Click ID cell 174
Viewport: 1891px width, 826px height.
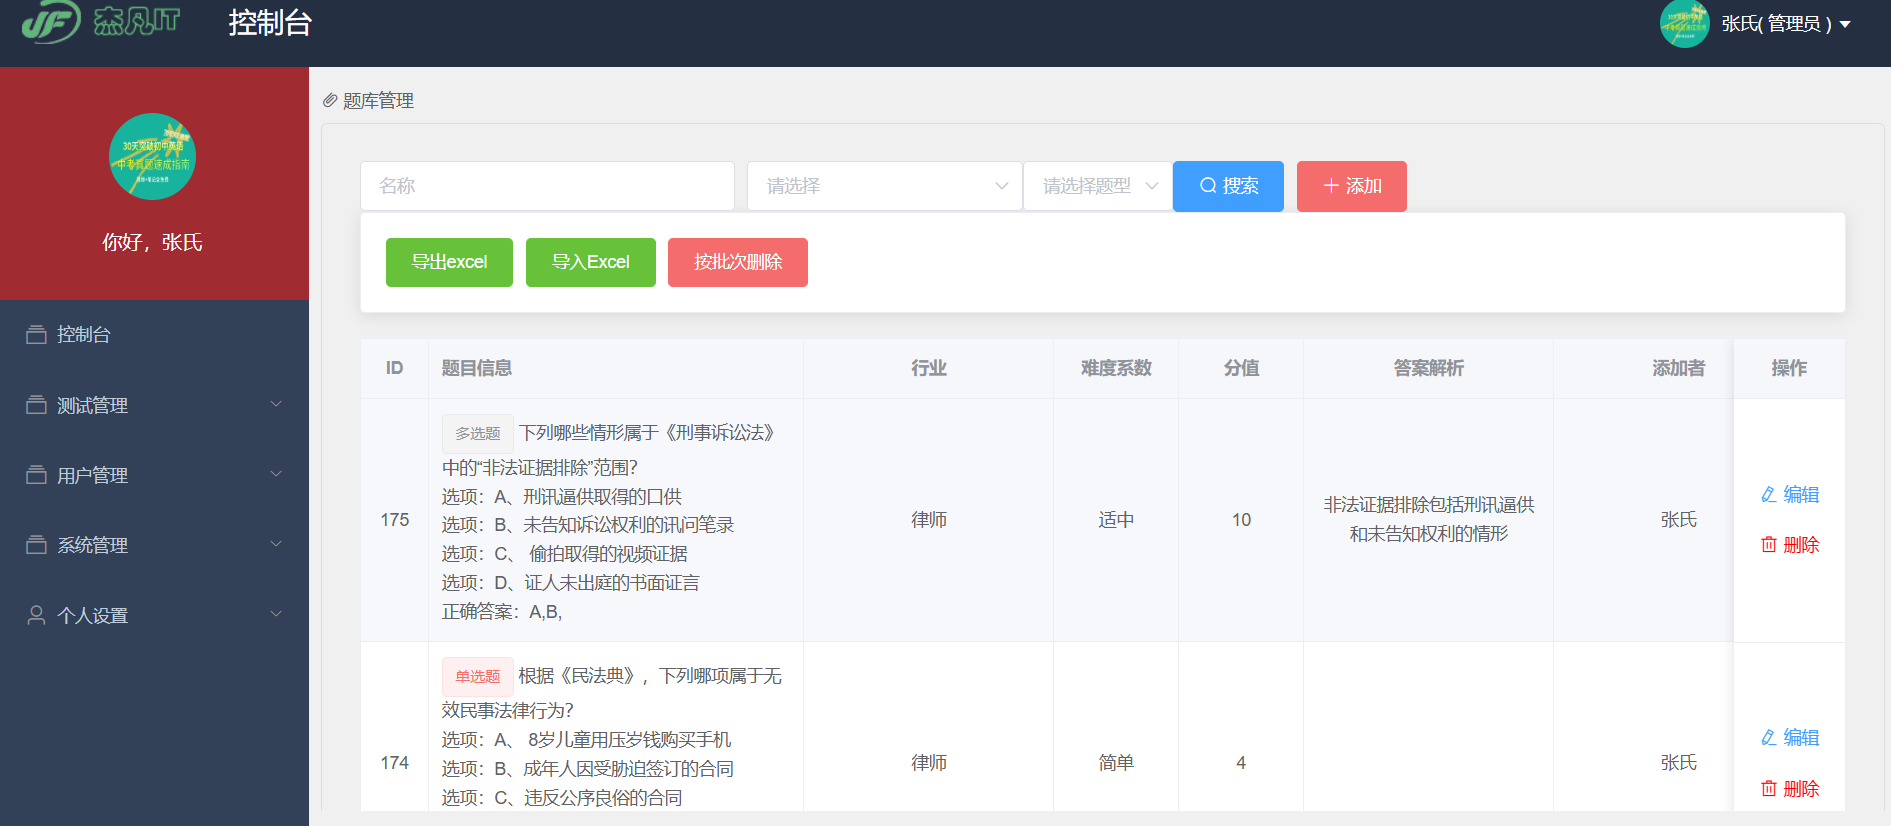click(x=395, y=763)
